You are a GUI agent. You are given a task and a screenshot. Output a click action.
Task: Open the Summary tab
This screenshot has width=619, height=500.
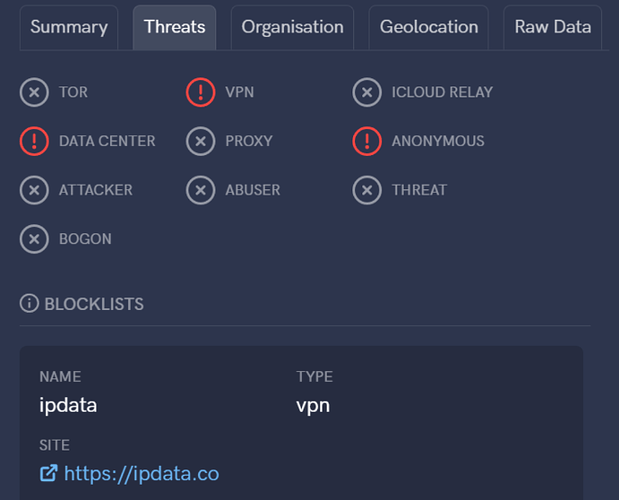coord(69,27)
